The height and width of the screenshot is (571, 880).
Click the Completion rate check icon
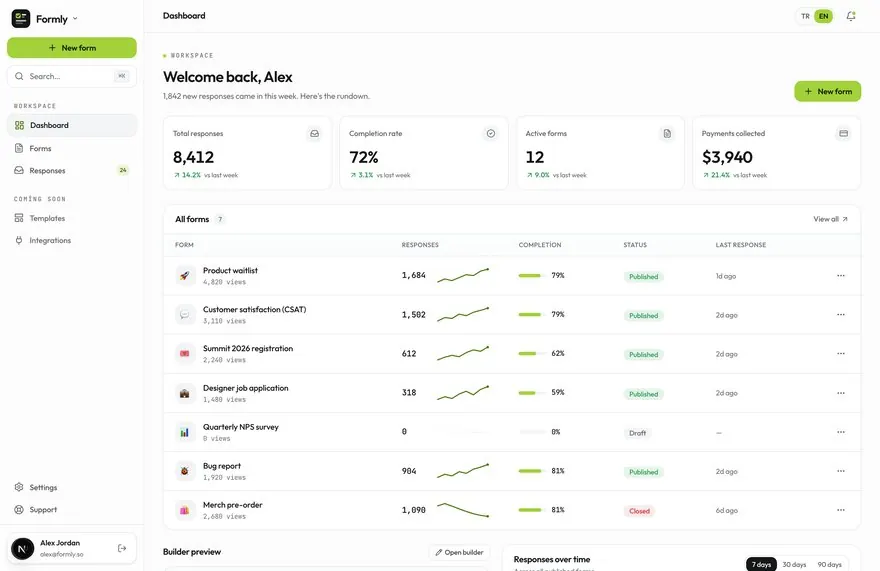pos(491,134)
